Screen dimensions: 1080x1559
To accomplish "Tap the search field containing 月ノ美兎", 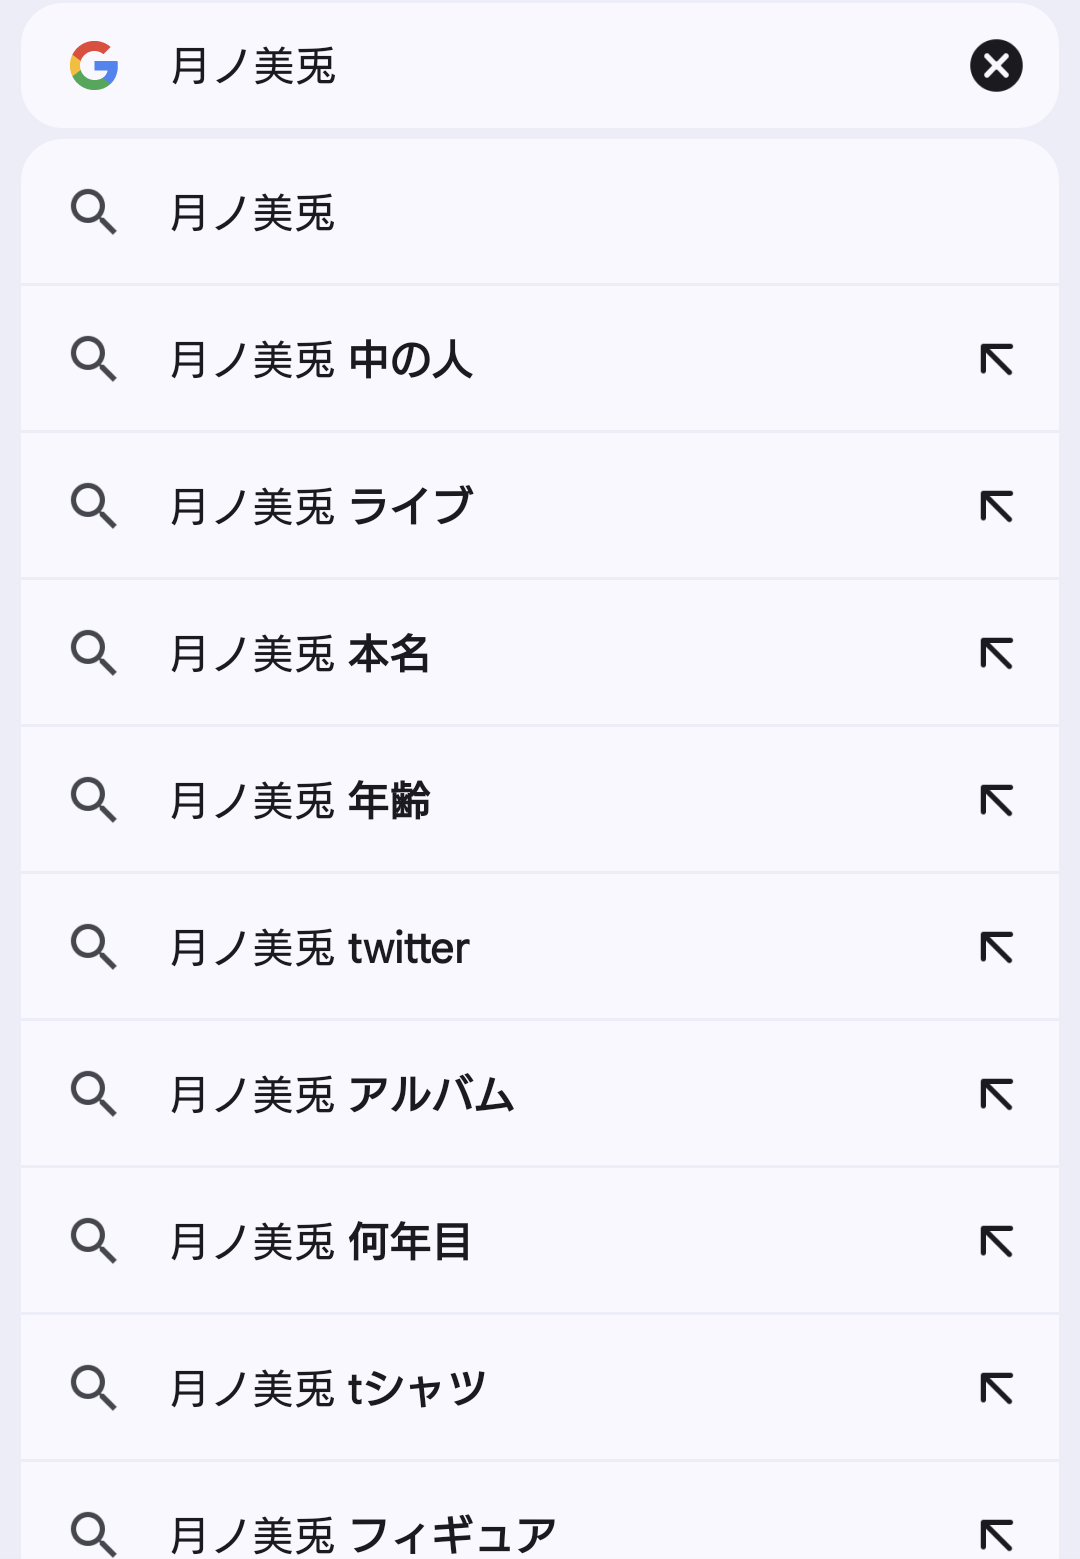I will click(540, 66).
